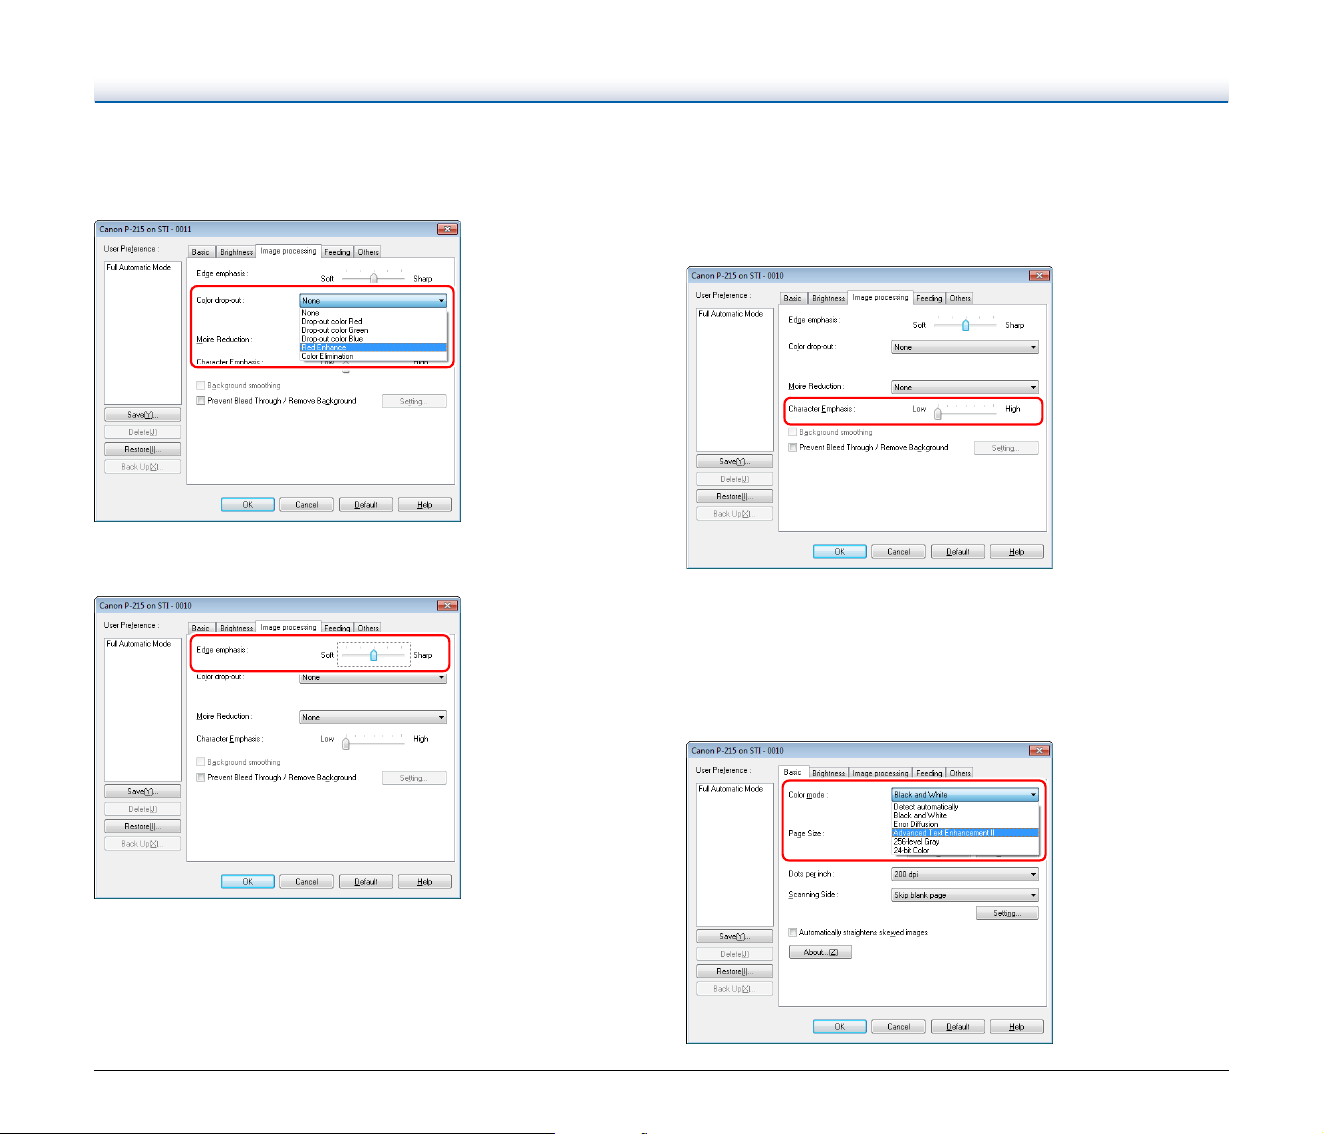
Task: Open the Dots per inch dropdown showing 200 dpi
Action: click(965, 874)
